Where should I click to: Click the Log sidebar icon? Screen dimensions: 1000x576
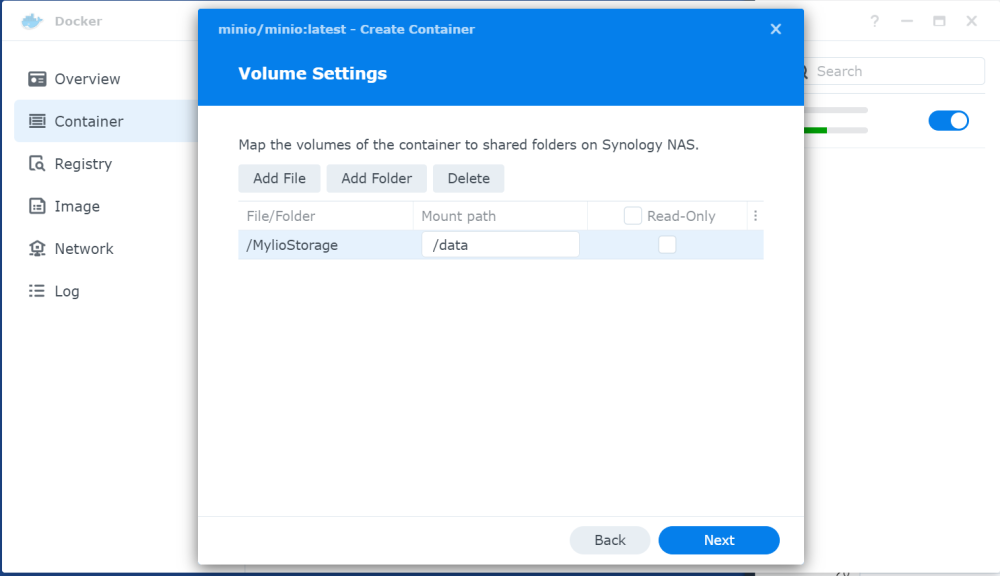pos(37,291)
